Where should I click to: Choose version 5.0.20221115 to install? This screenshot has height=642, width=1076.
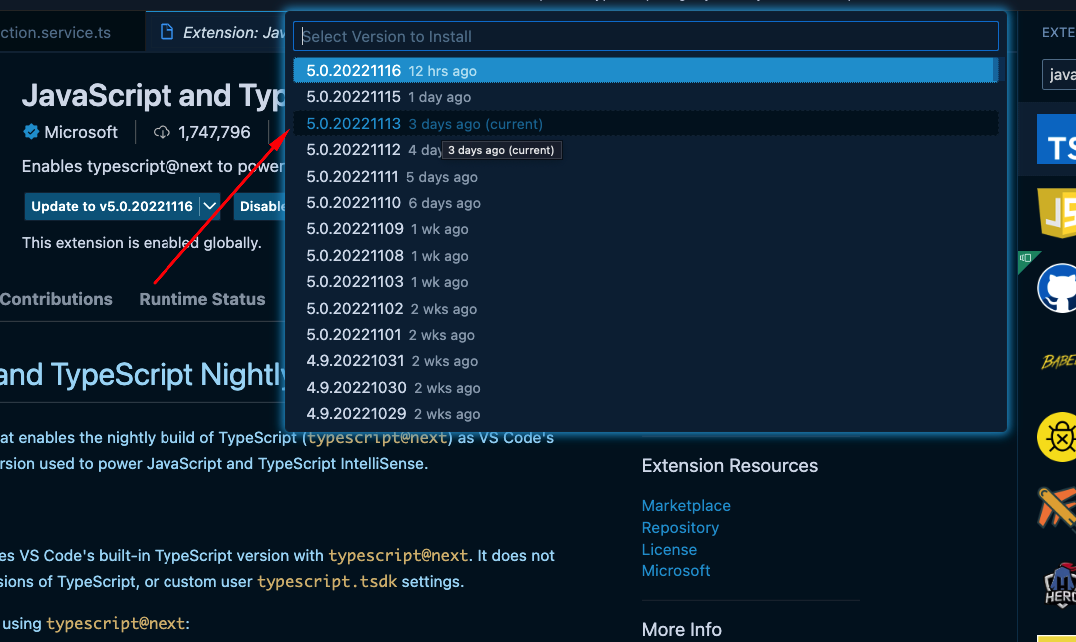coord(645,97)
